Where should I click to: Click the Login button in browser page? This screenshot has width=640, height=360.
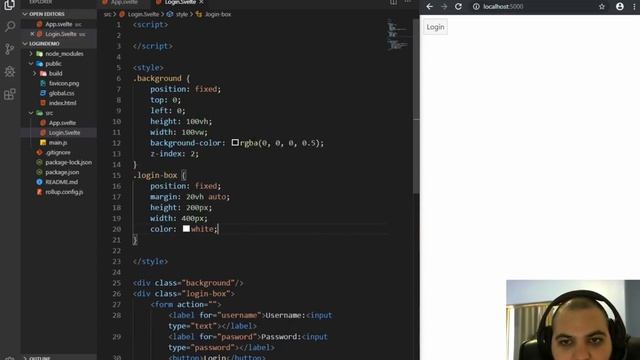point(435,27)
